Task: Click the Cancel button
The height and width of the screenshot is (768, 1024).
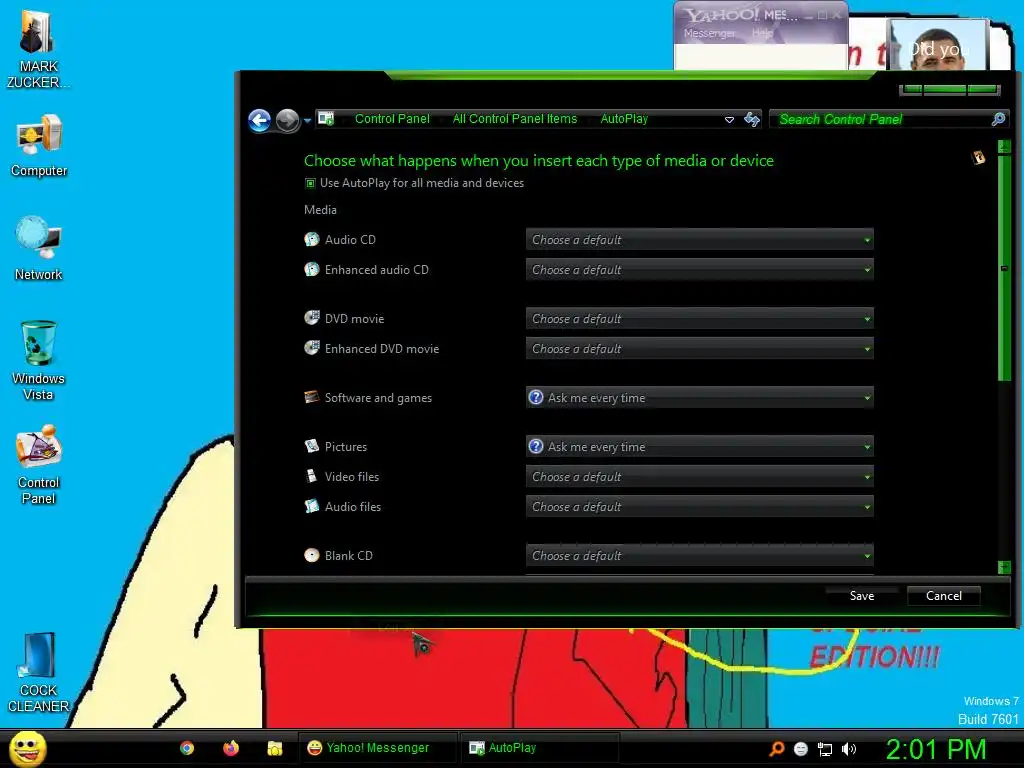Action: pos(944,596)
